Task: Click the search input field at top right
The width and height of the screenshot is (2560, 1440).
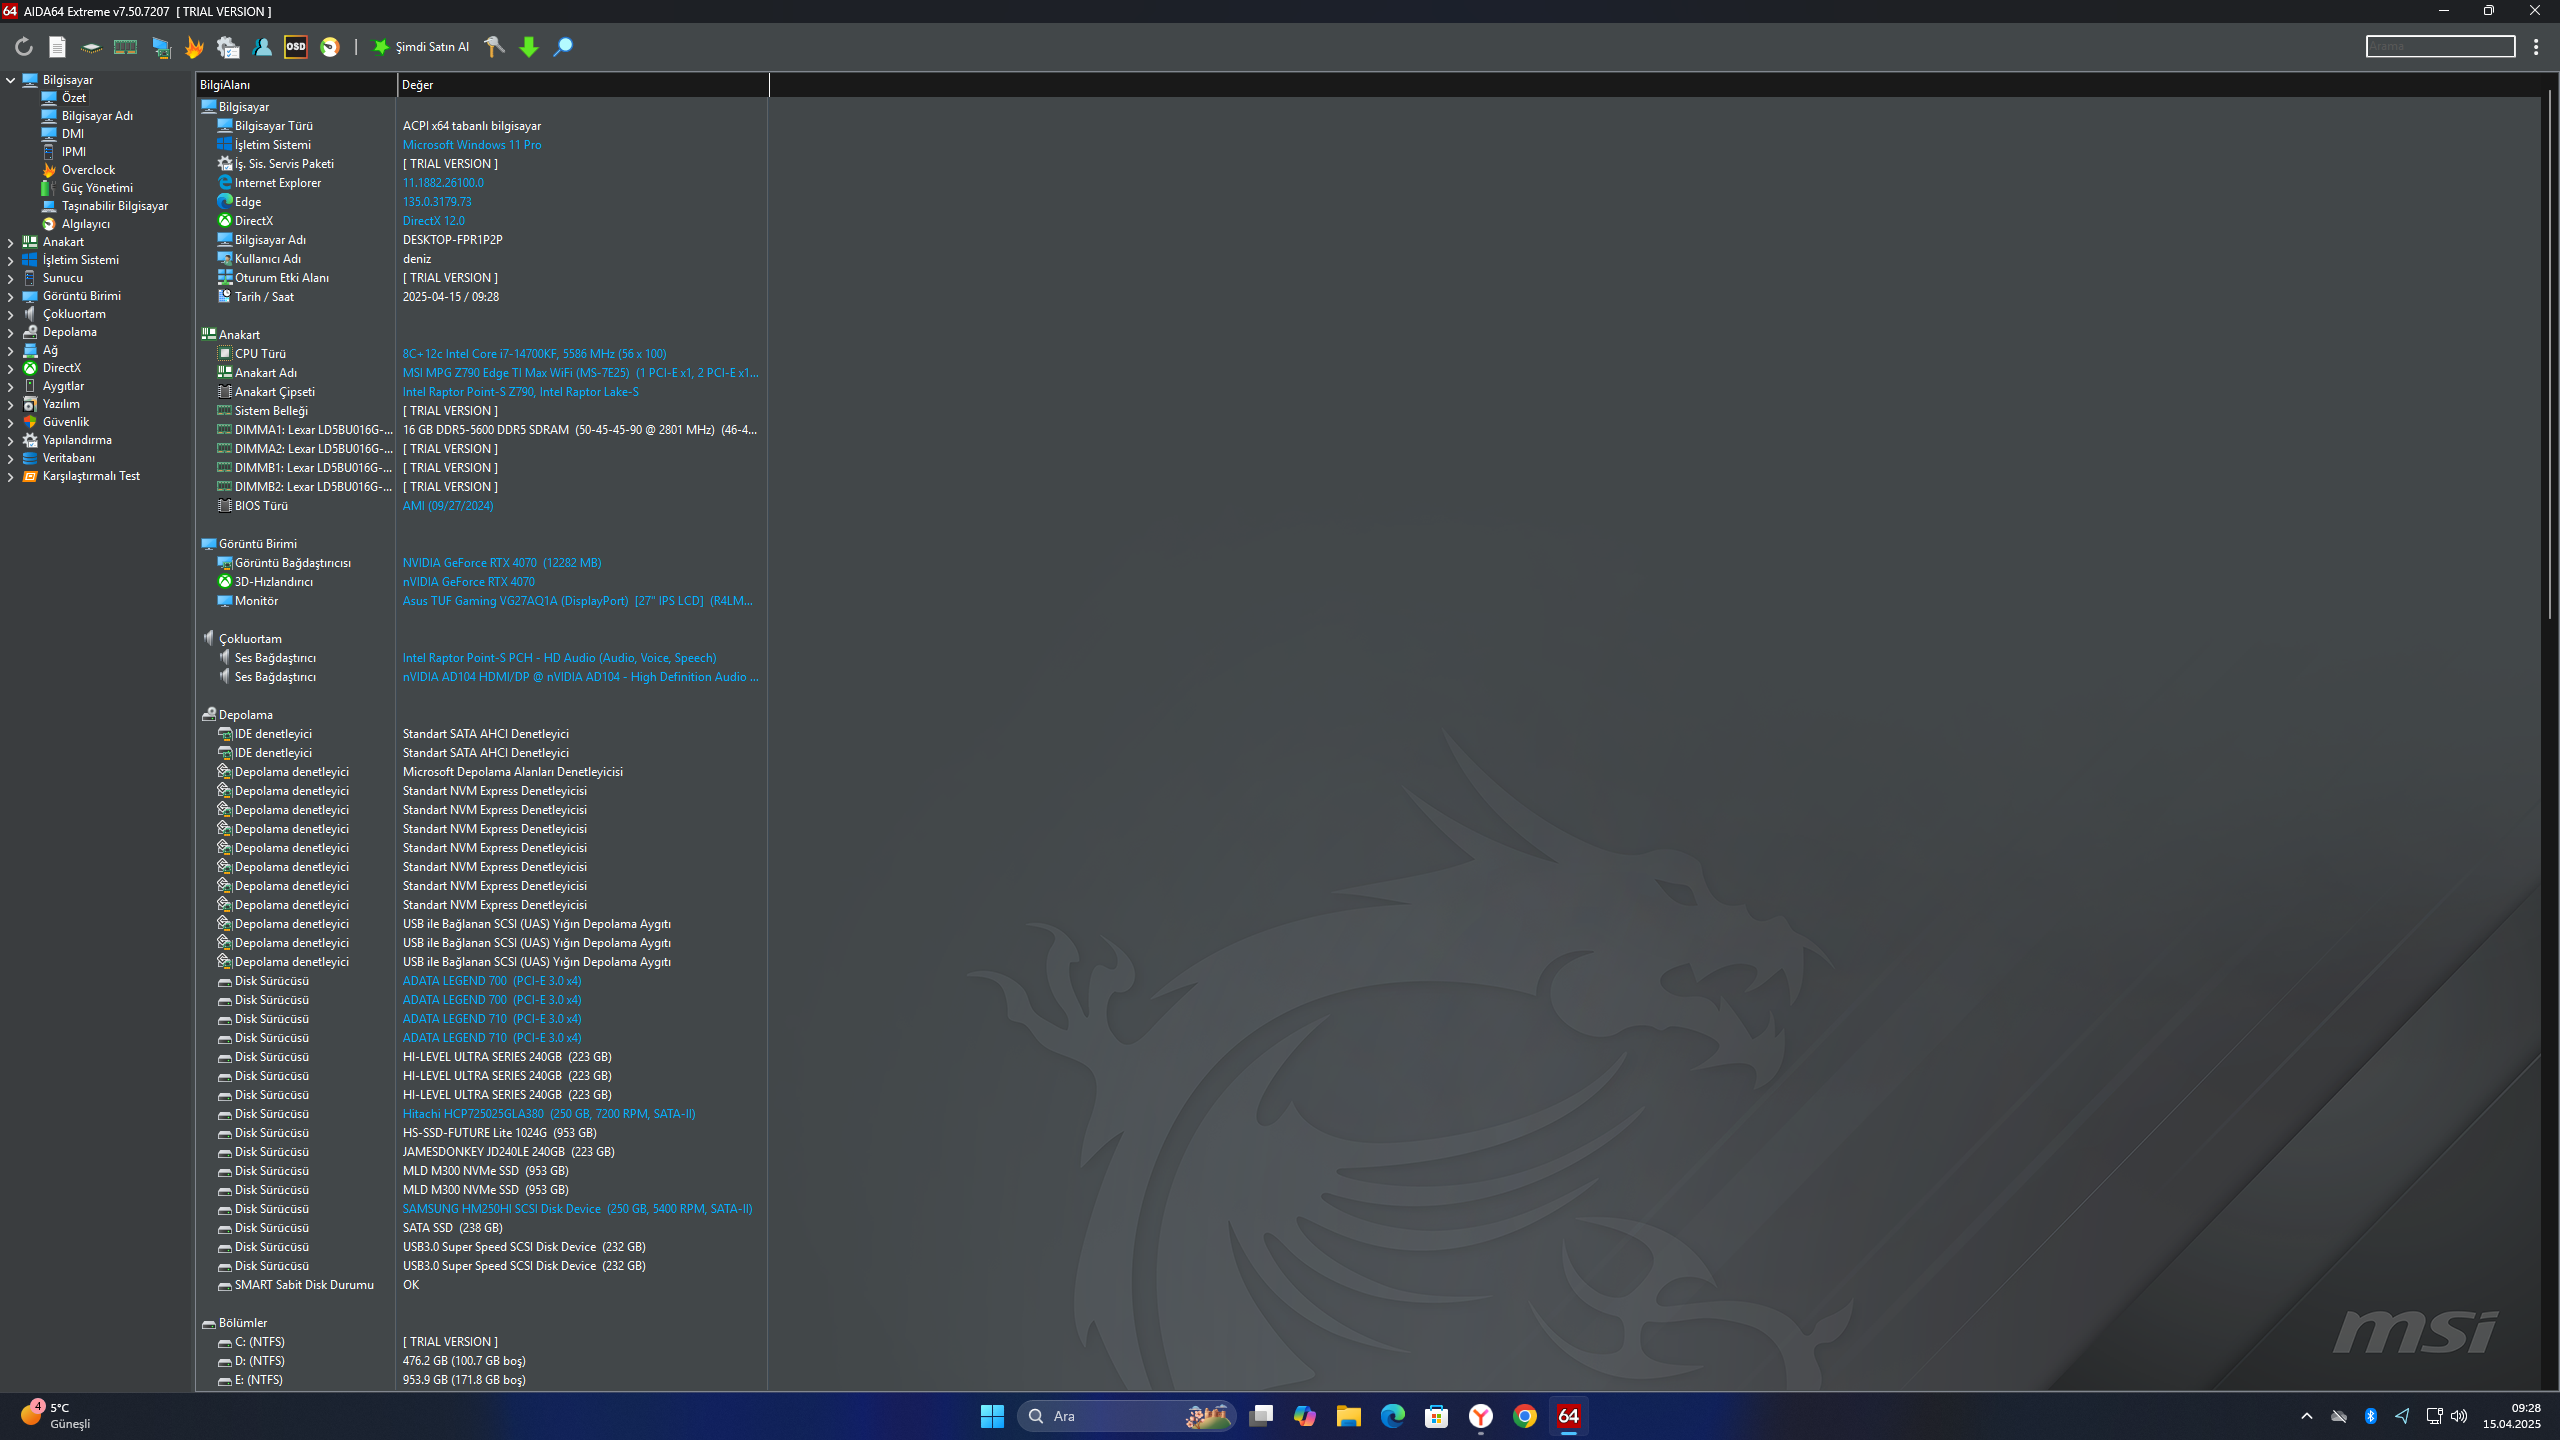Action: pyautogui.click(x=2439, y=46)
